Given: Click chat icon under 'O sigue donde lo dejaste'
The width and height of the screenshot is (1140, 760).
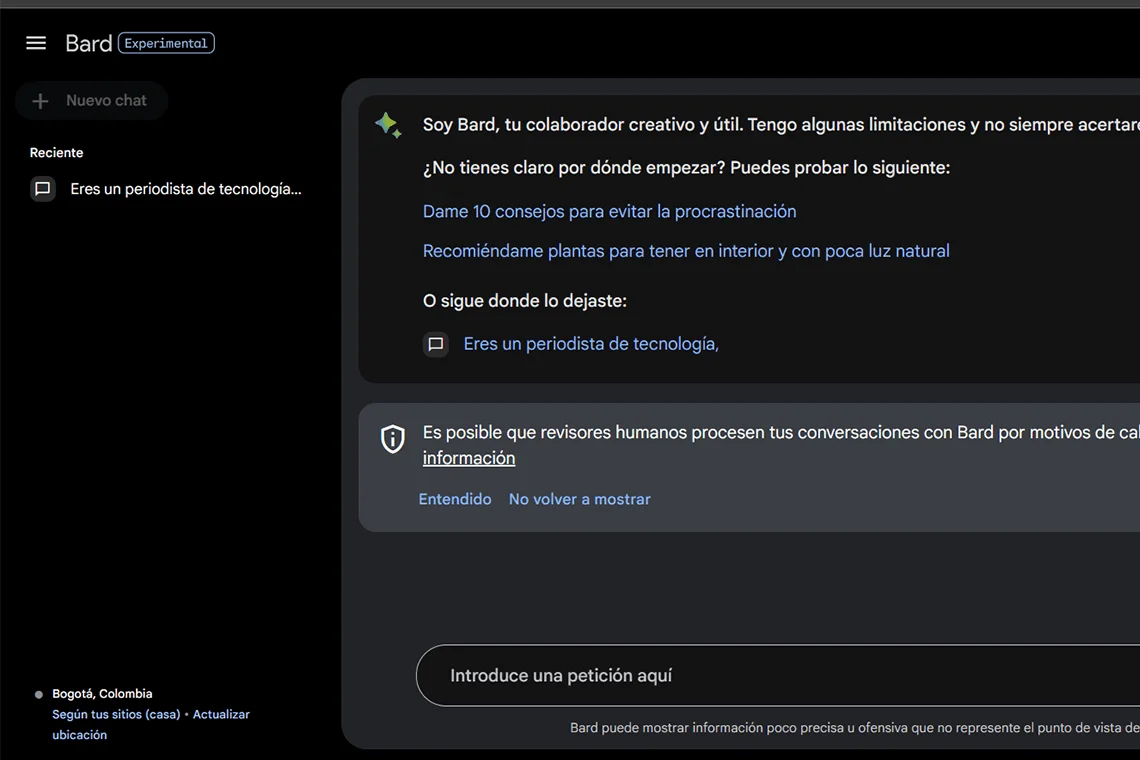Looking at the screenshot, I should pyautogui.click(x=436, y=344).
